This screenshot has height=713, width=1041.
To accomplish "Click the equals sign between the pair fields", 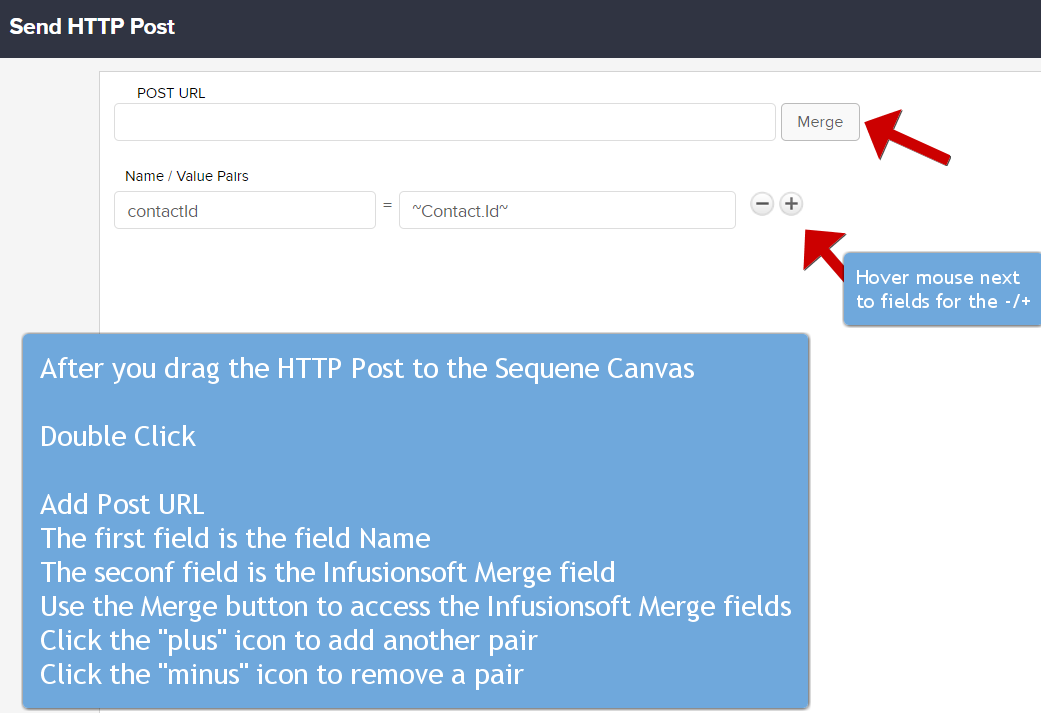I will pos(387,207).
